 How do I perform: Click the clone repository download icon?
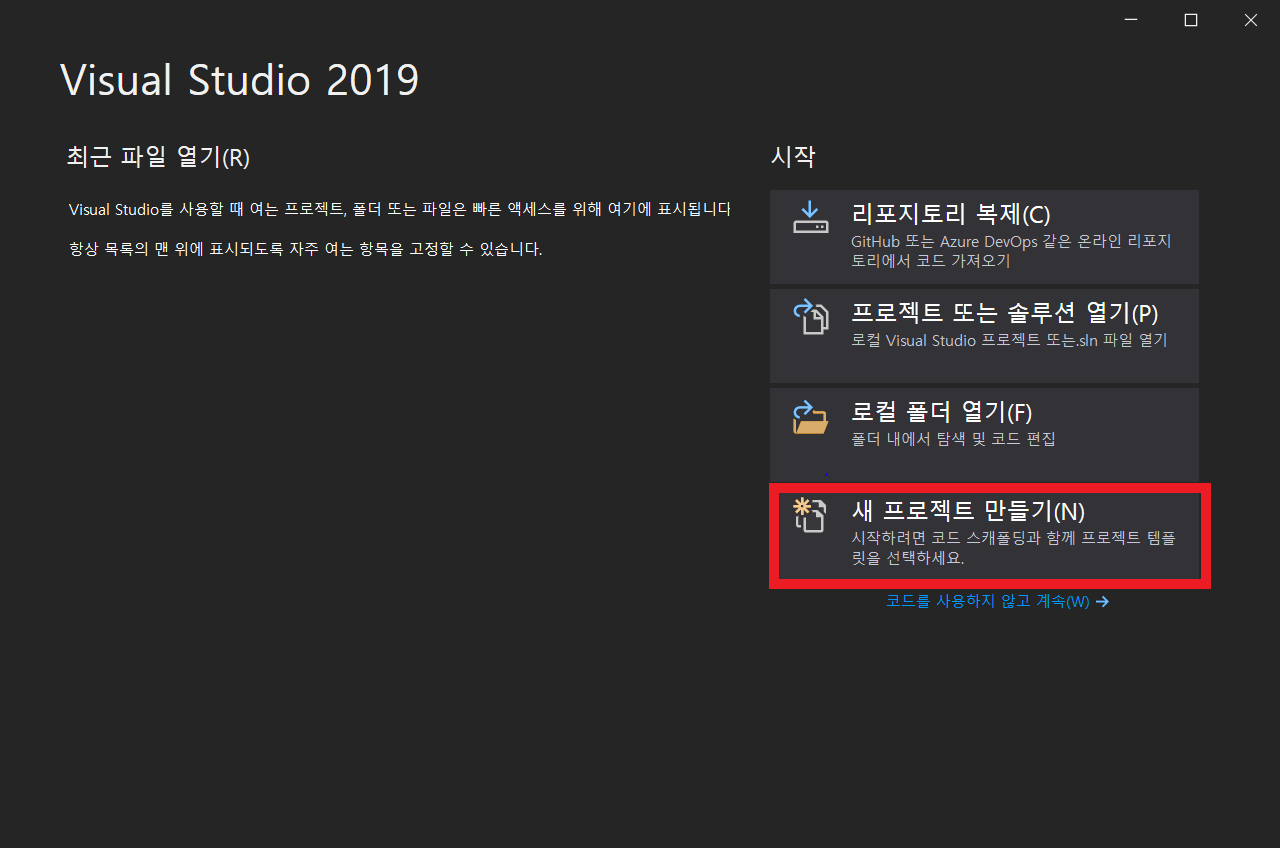[x=811, y=217]
